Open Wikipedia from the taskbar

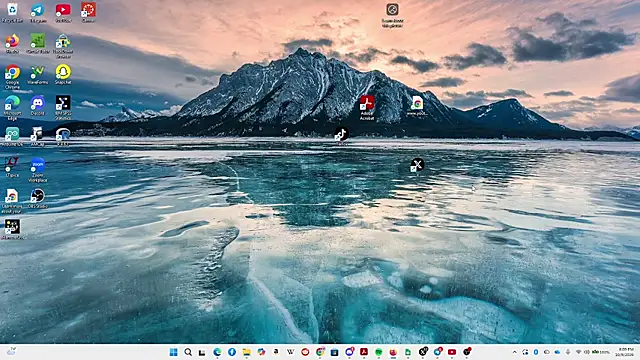click(x=291, y=352)
